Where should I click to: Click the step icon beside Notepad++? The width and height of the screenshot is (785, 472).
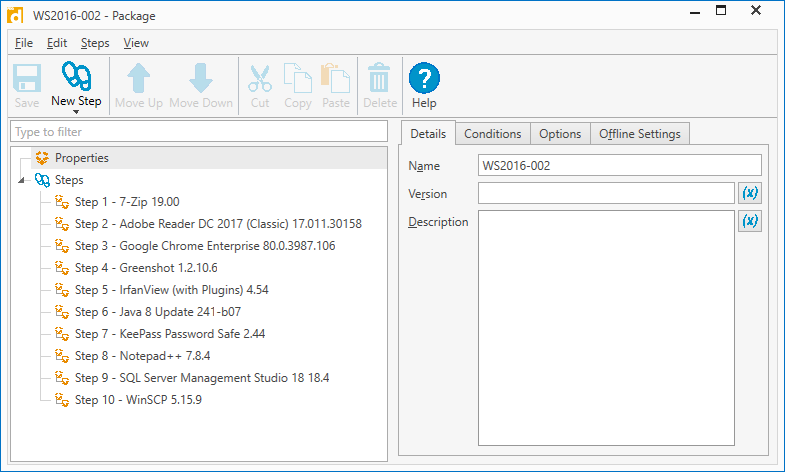[x=62, y=356]
